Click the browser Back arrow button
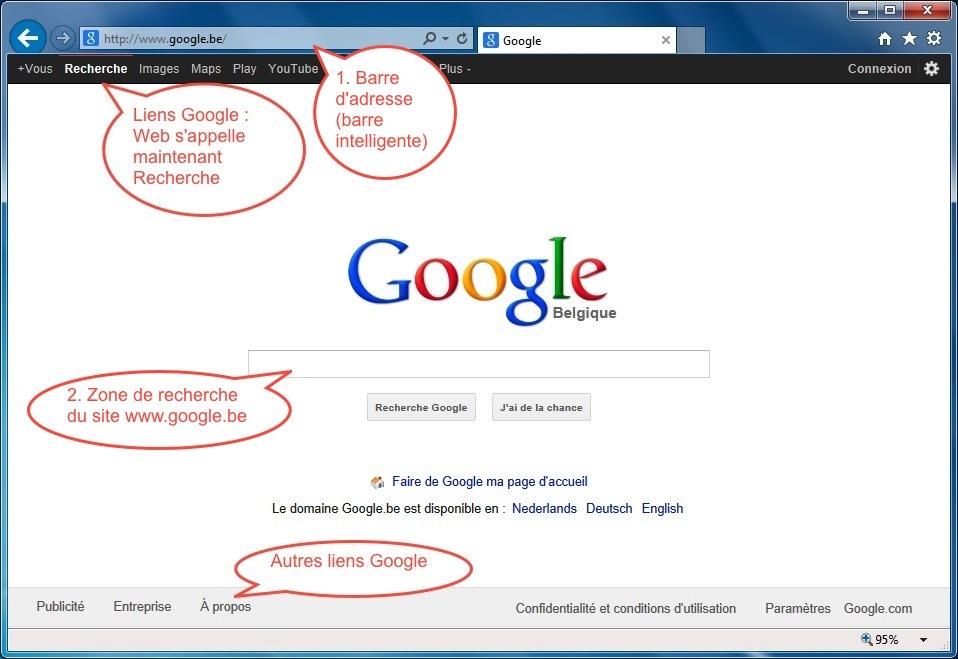958x659 pixels. point(28,38)
